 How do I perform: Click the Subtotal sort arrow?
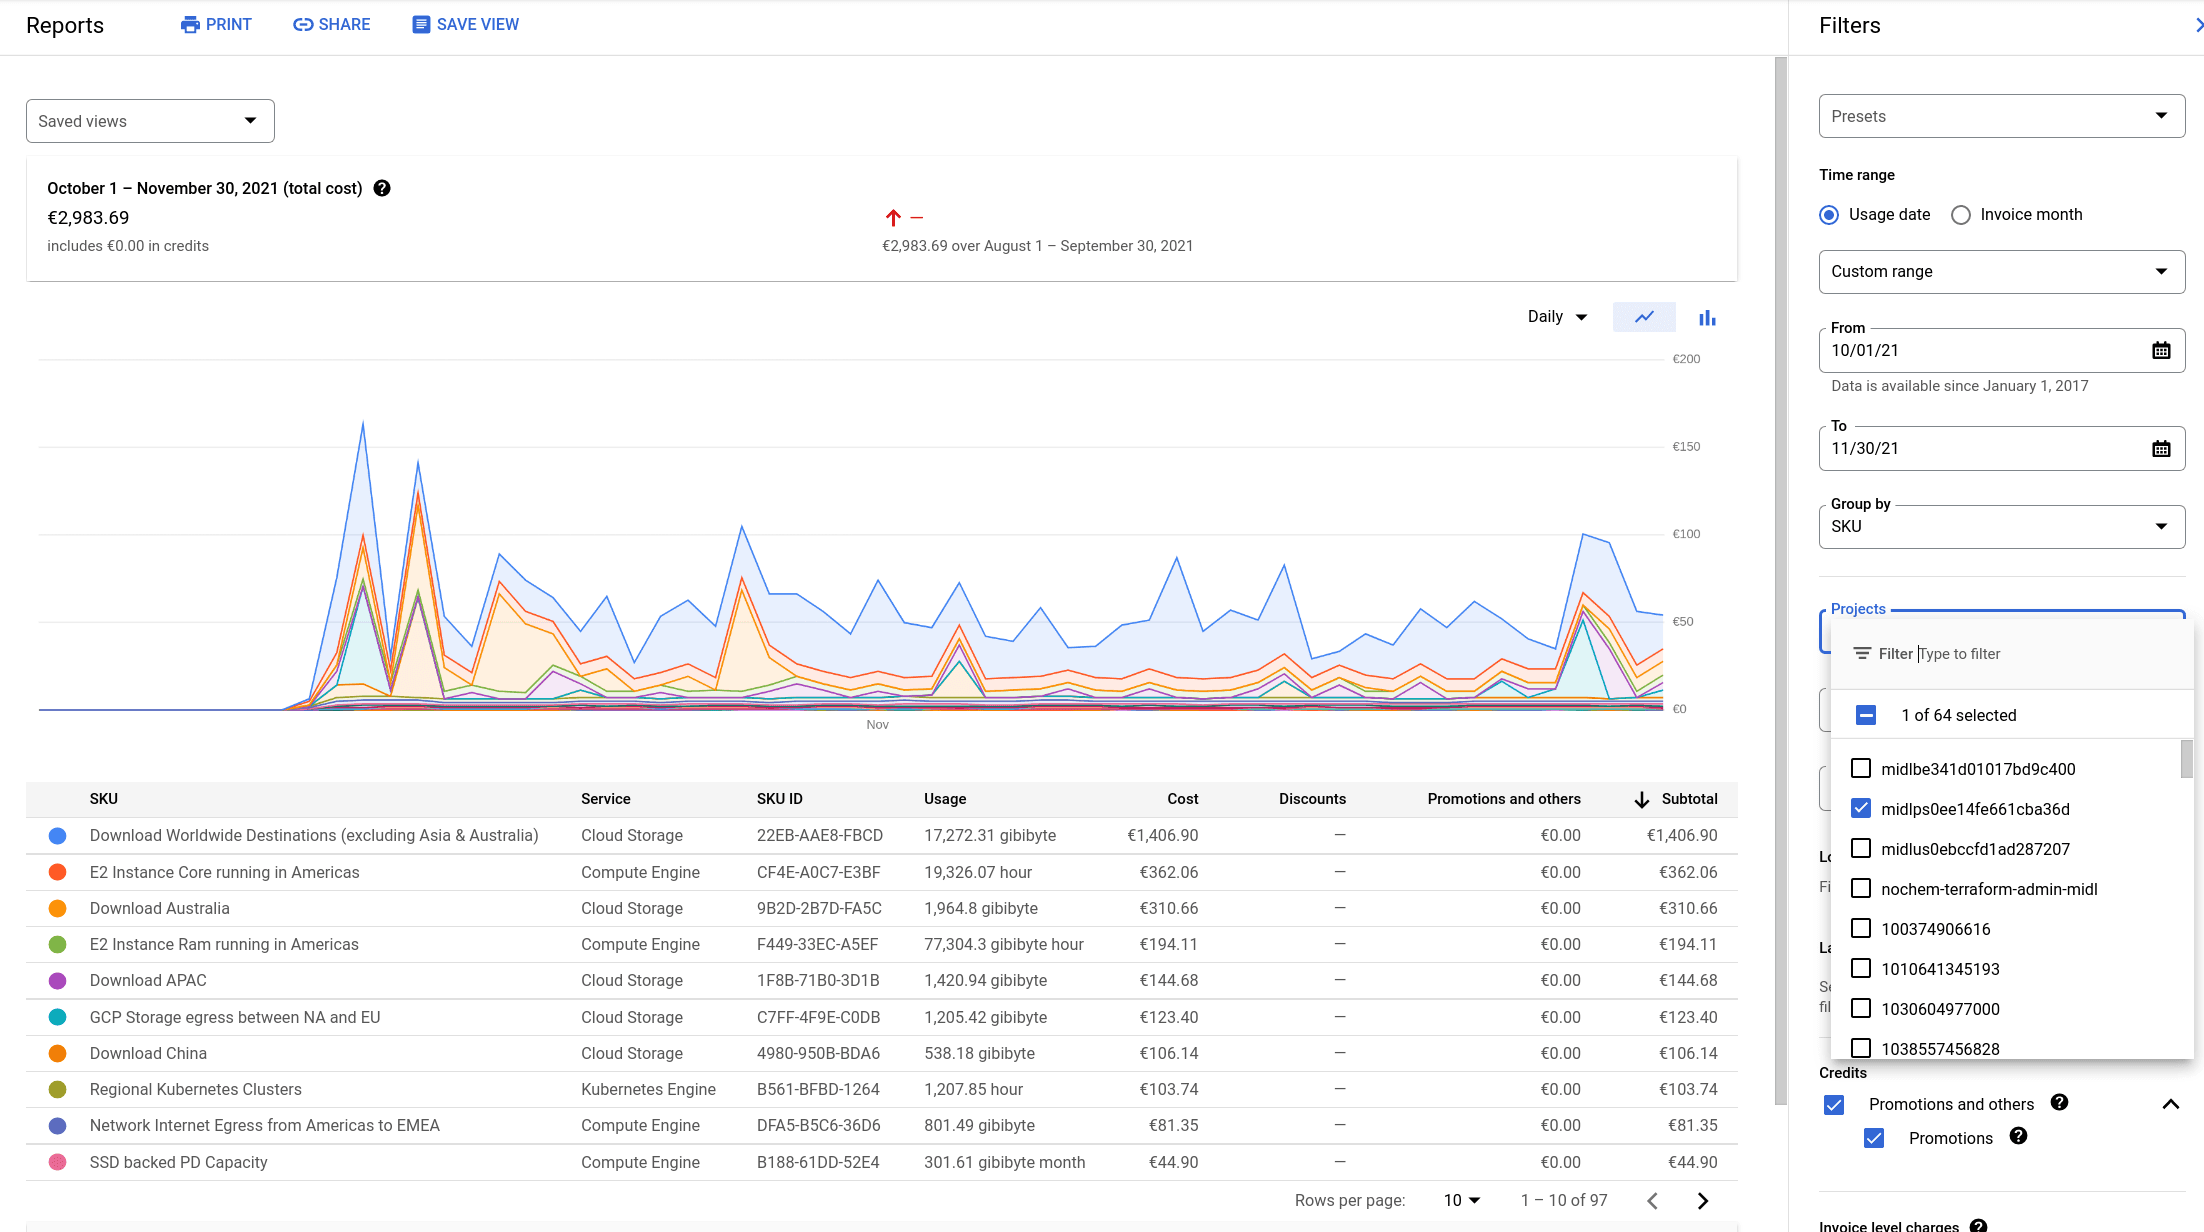coord(1641,799)
